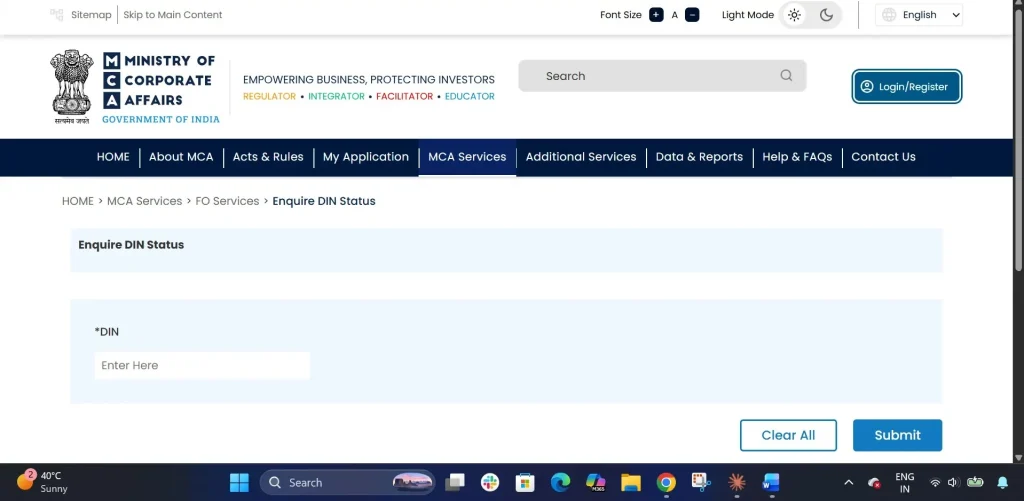
Task: Click the Sitemap text link
Action: click(x=91, y=14)
